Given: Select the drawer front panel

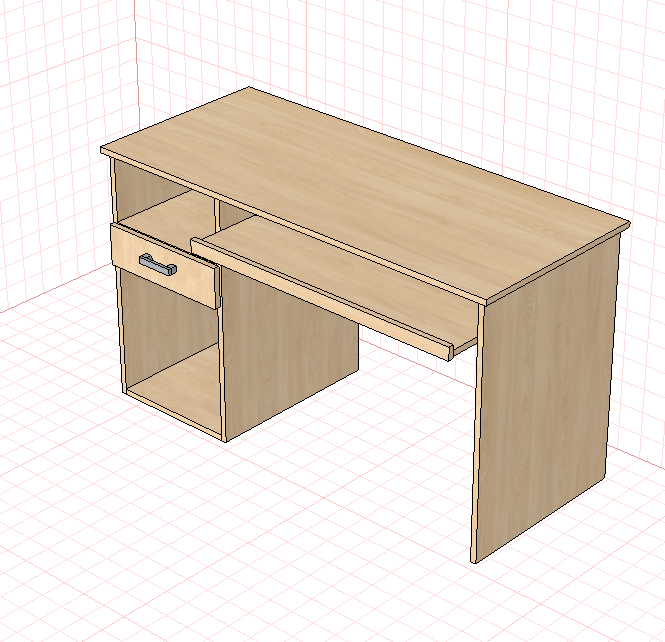Looking at the screenshot, I should pos(165,265).
